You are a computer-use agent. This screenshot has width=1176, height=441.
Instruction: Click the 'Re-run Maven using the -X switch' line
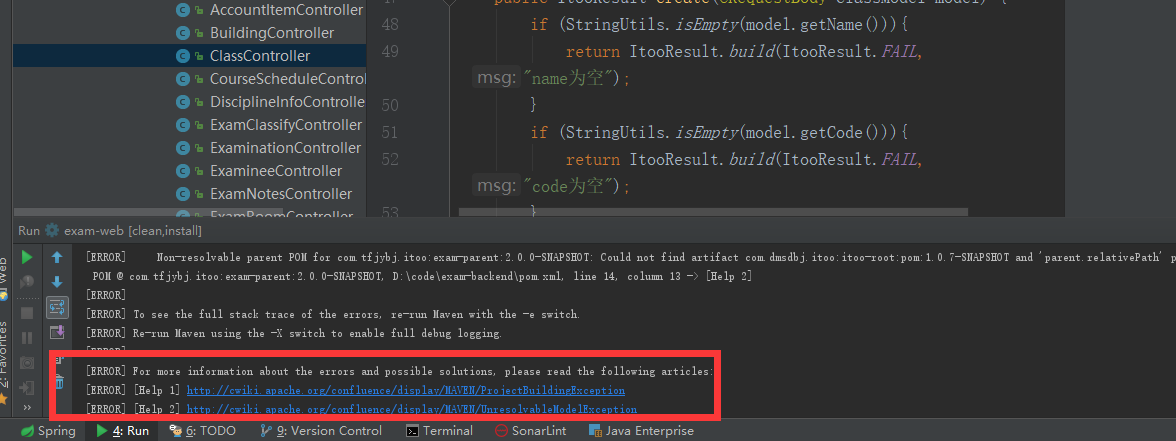pos(293,333)
